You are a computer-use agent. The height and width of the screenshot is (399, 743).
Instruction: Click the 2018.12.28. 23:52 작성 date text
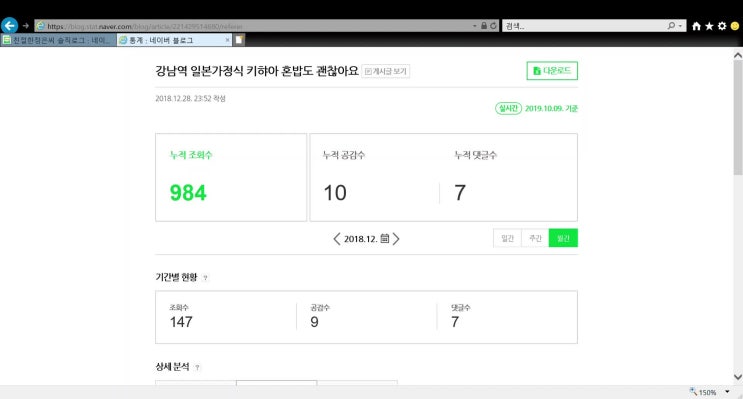click(x=190, y=99)
